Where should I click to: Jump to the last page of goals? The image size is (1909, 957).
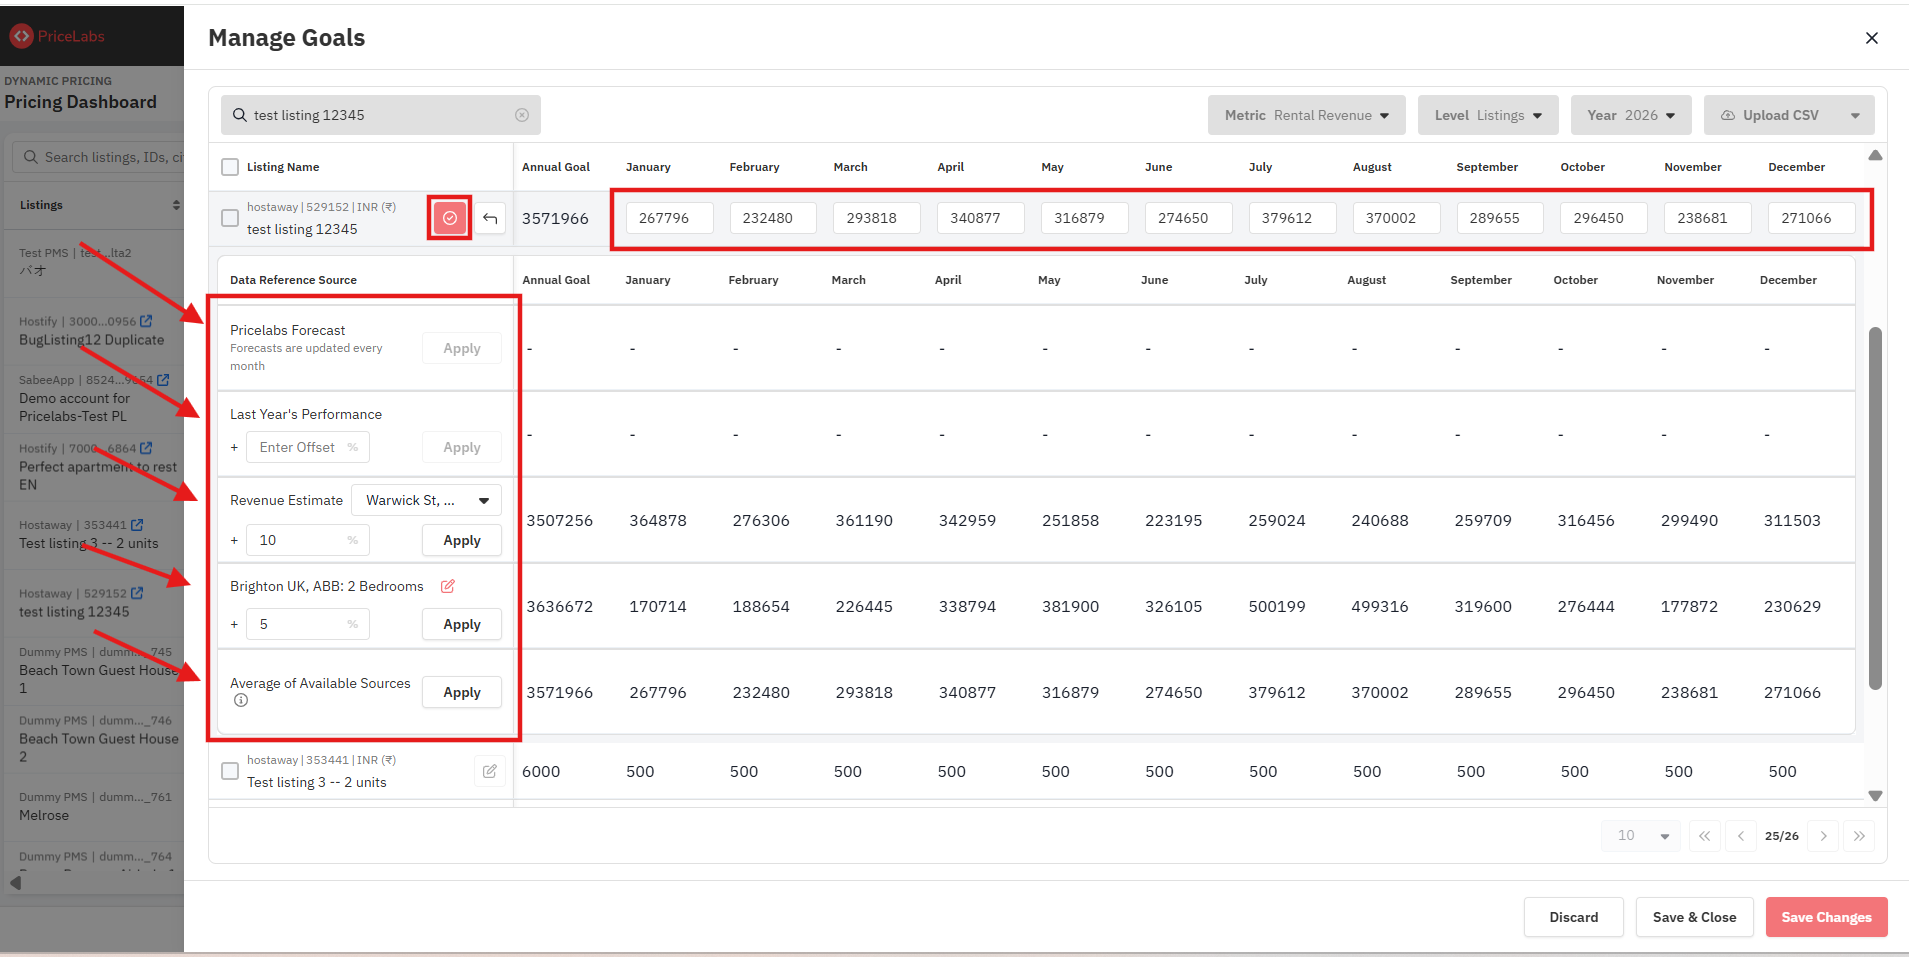pyautogui.click(x=1859, y=836)
